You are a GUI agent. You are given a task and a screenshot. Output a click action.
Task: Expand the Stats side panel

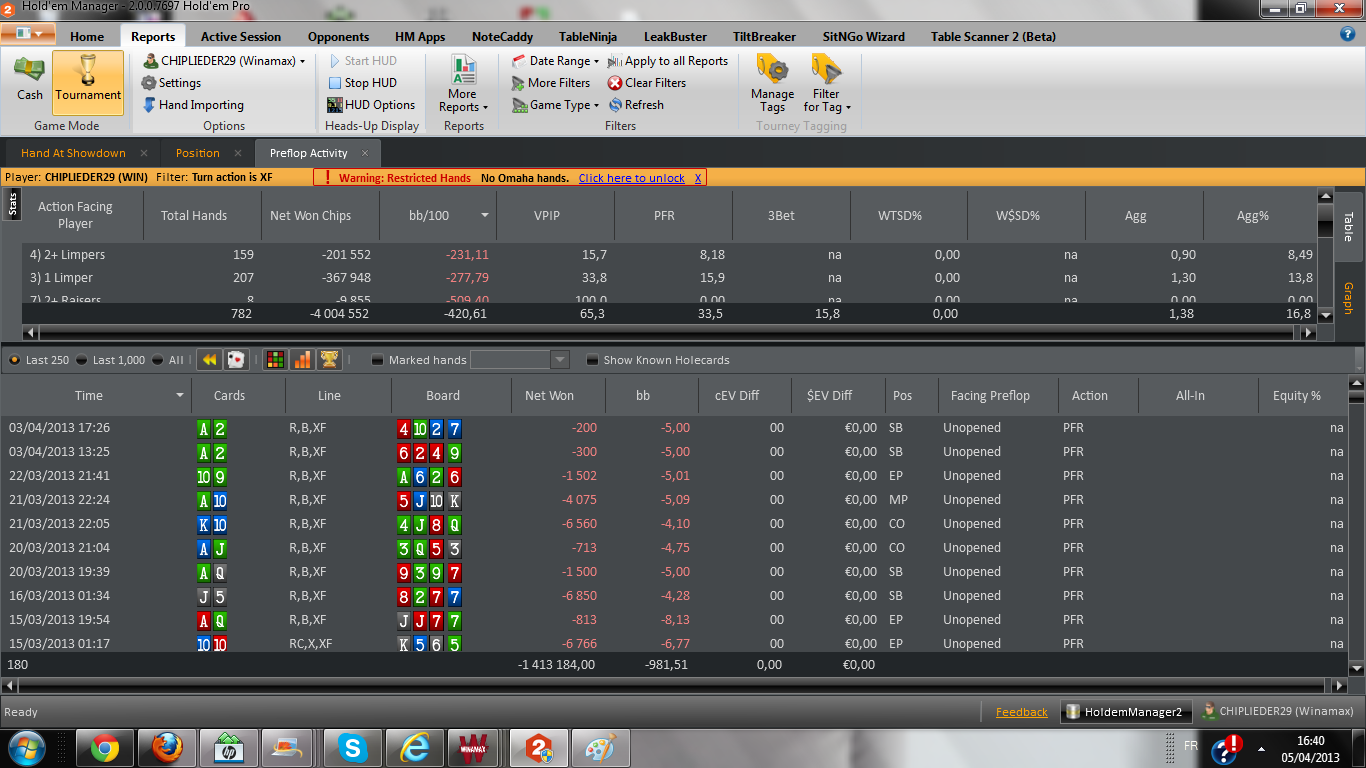pos(12,205)
